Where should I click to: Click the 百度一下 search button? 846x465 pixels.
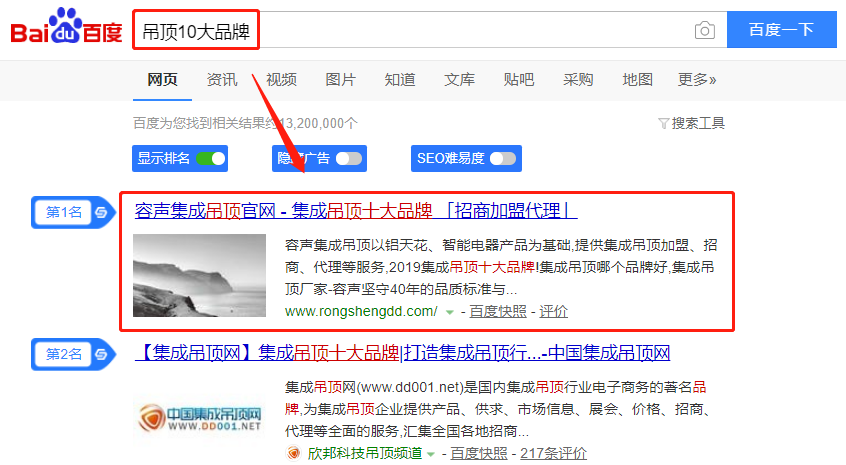(781, 30)
